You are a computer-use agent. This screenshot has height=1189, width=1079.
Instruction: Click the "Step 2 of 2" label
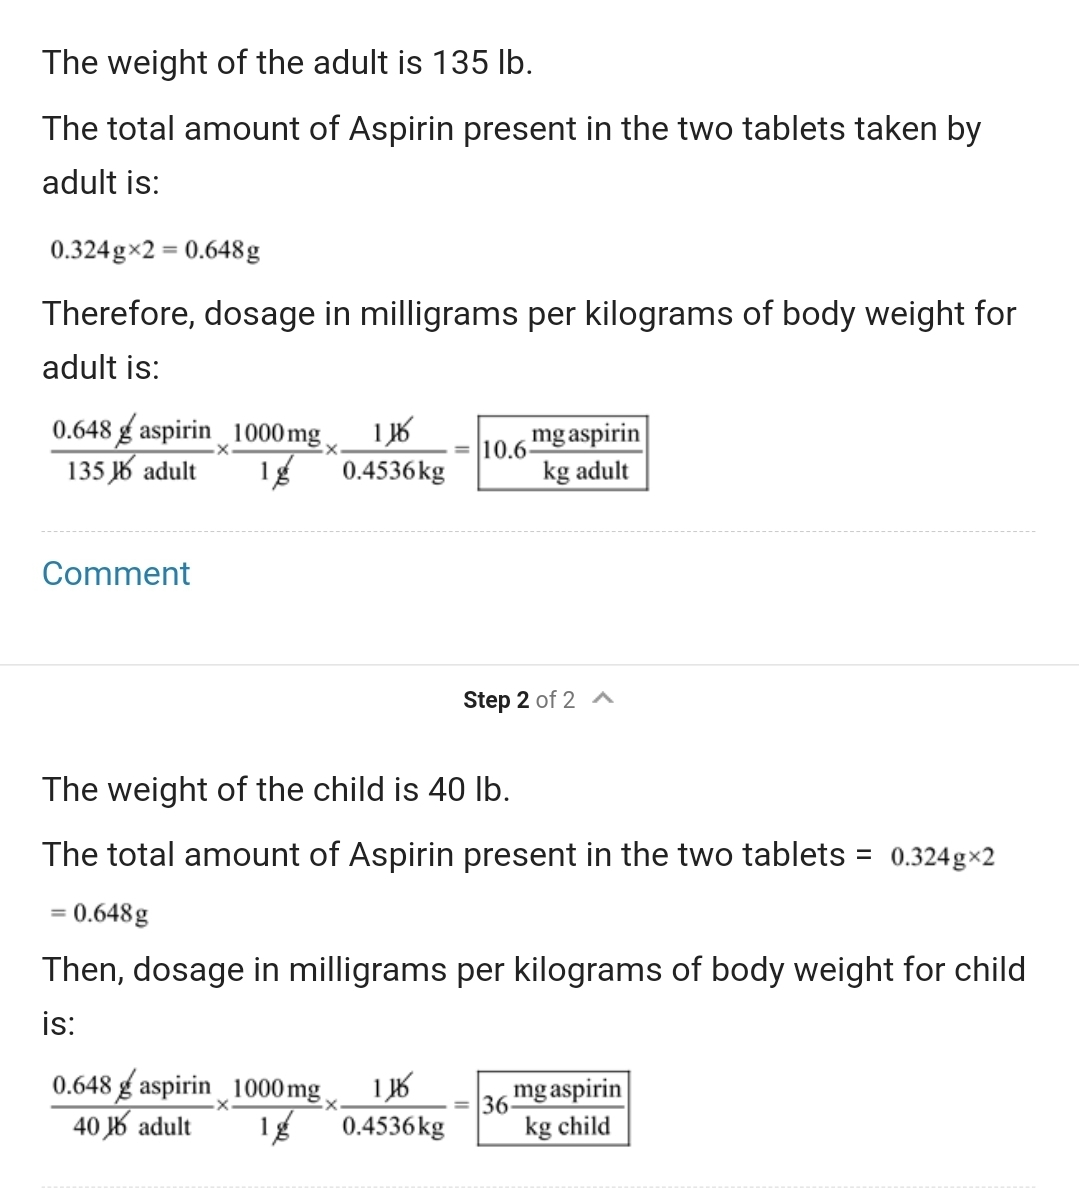pos(518,700)
